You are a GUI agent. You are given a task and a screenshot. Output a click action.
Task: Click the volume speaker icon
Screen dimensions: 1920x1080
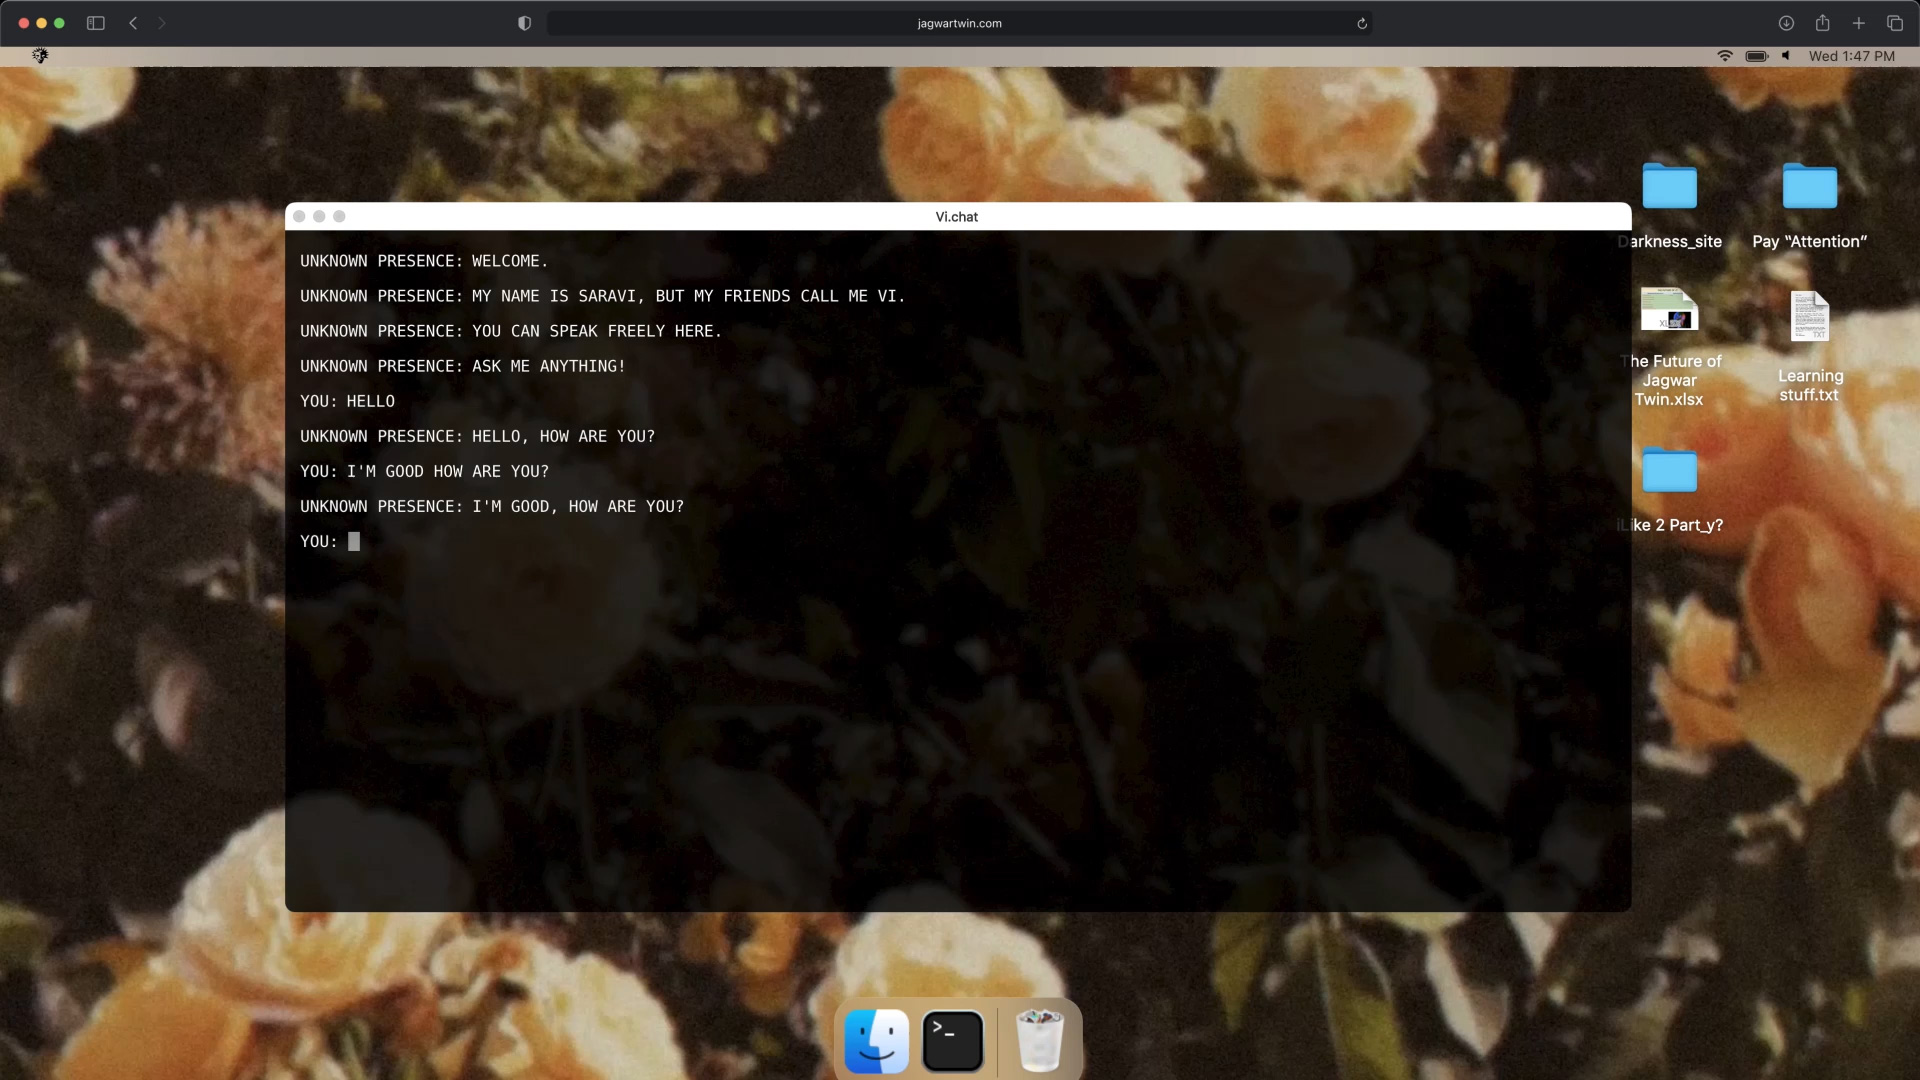[1786, 56]
